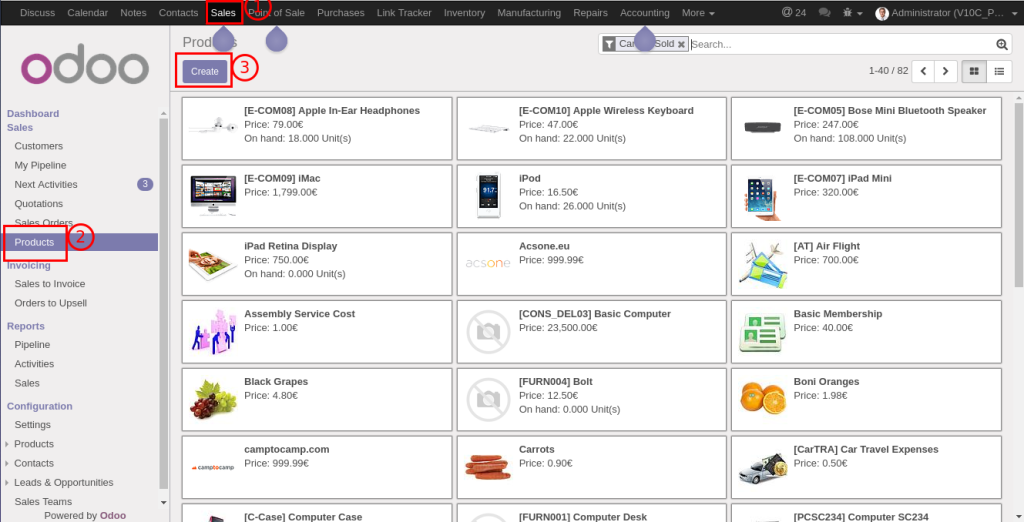Open Sales Teams in sidebar
The width and height of the screenshot is (1024, 522).
(x=43, y=502)
